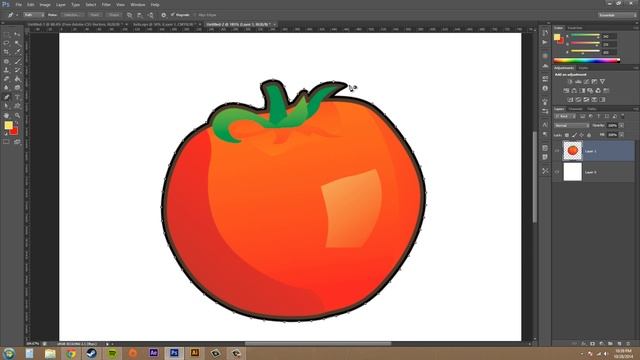Toggle lock image pixels
This screenshot has width=640, height=360.
(574, 135)
